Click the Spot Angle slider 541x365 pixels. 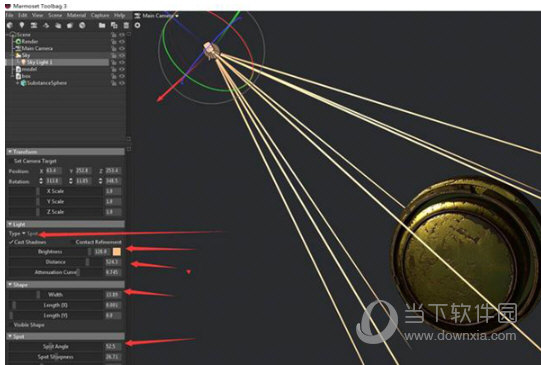[x=56, y=346]
